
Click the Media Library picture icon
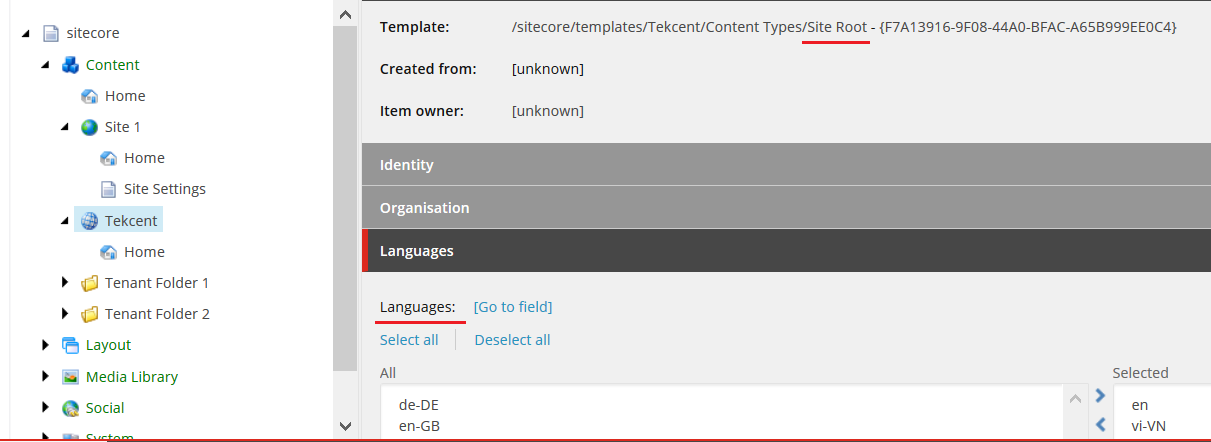tap(70, 377)
